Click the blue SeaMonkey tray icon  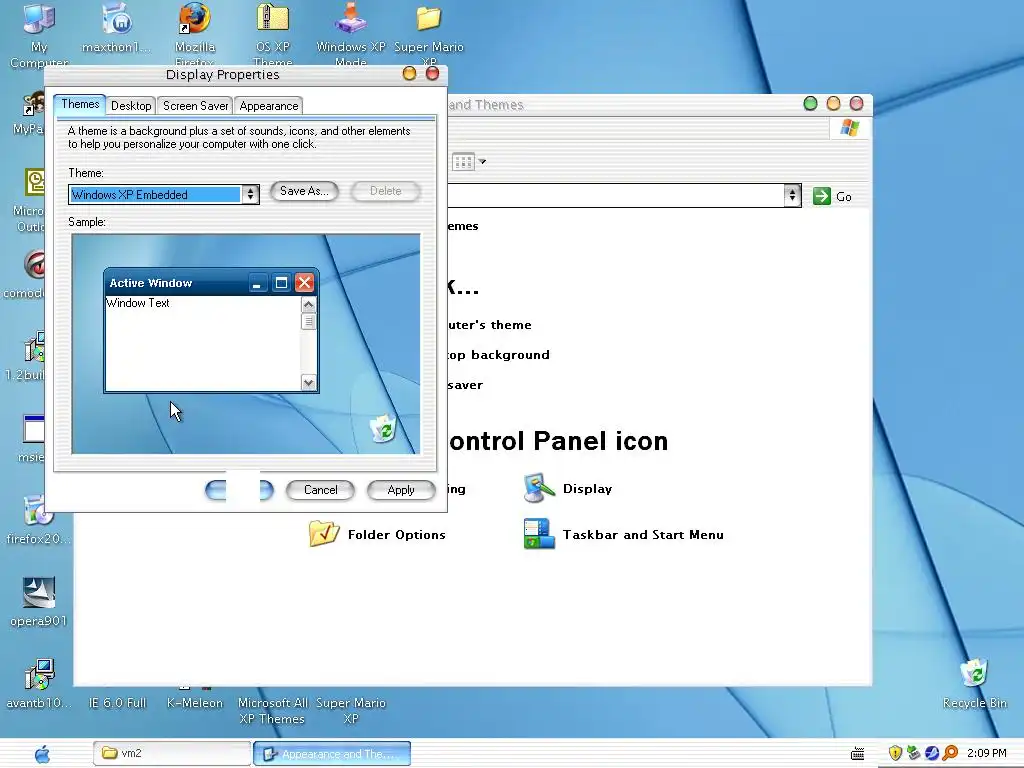932,753
